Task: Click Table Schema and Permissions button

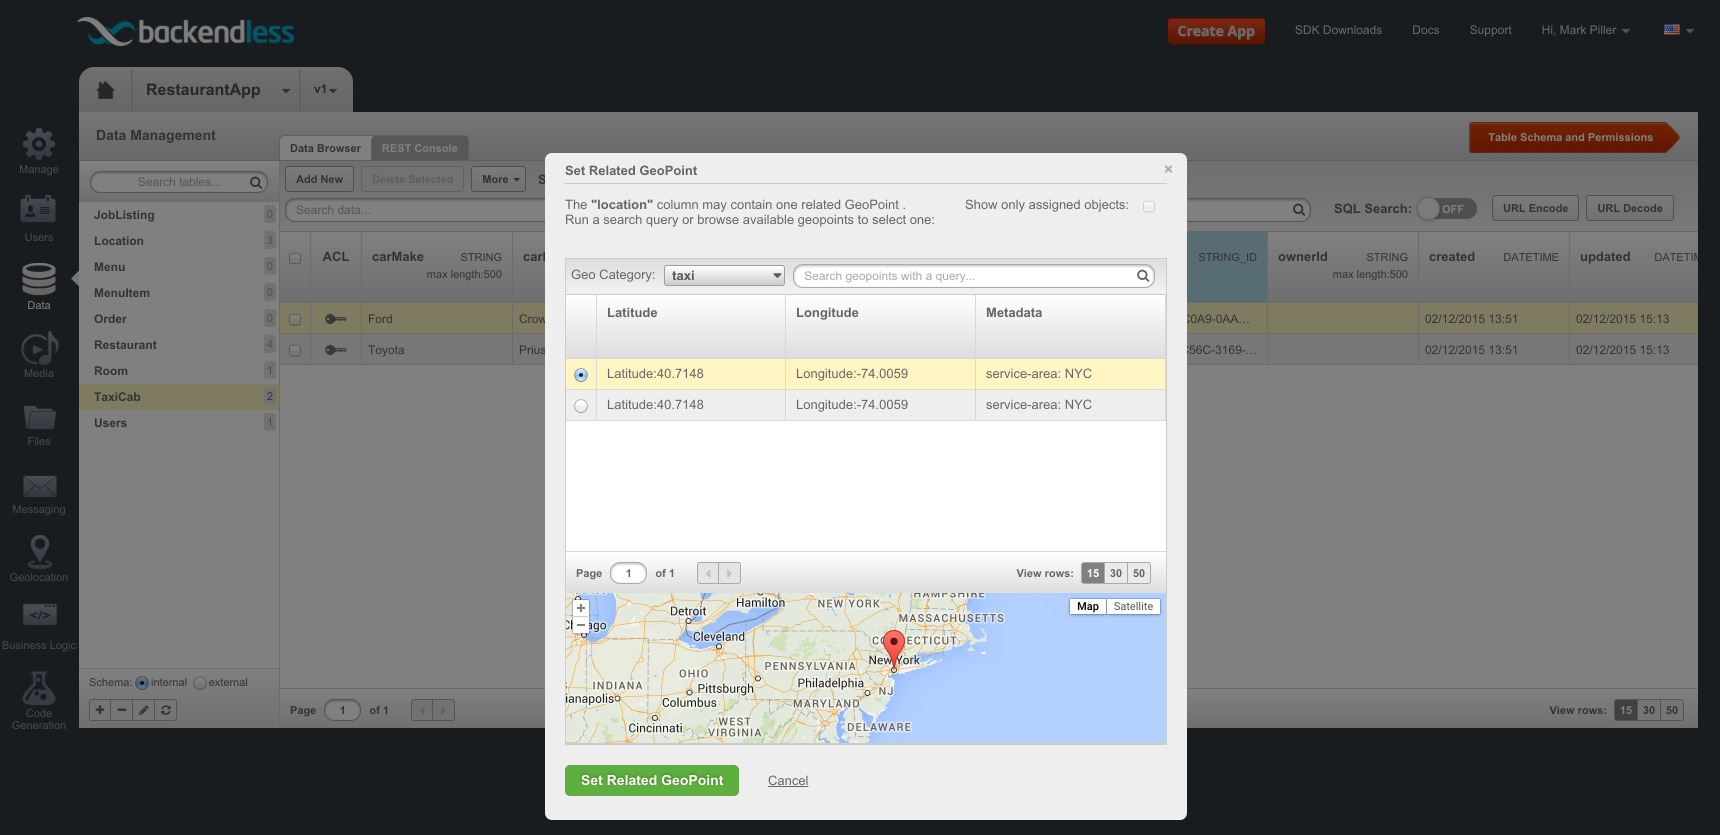Action: 1573,137
